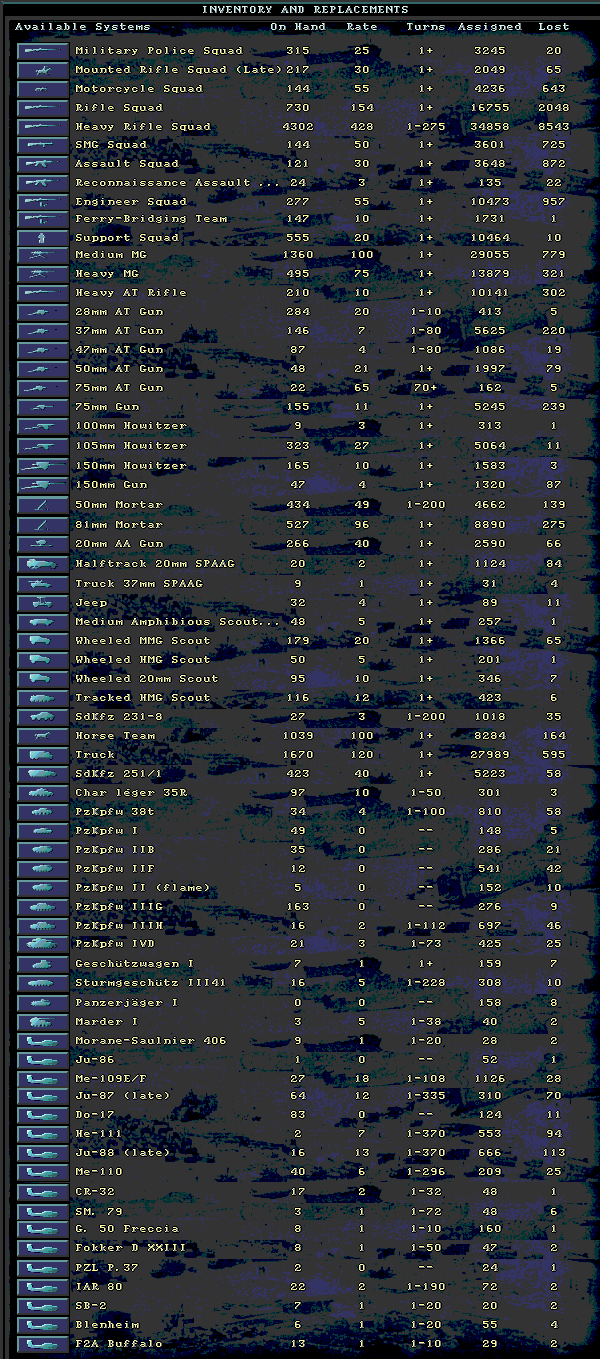
Task: Click the Fokker D XXIII icon
Action: pyautogui.click(x=42, y=1248)
